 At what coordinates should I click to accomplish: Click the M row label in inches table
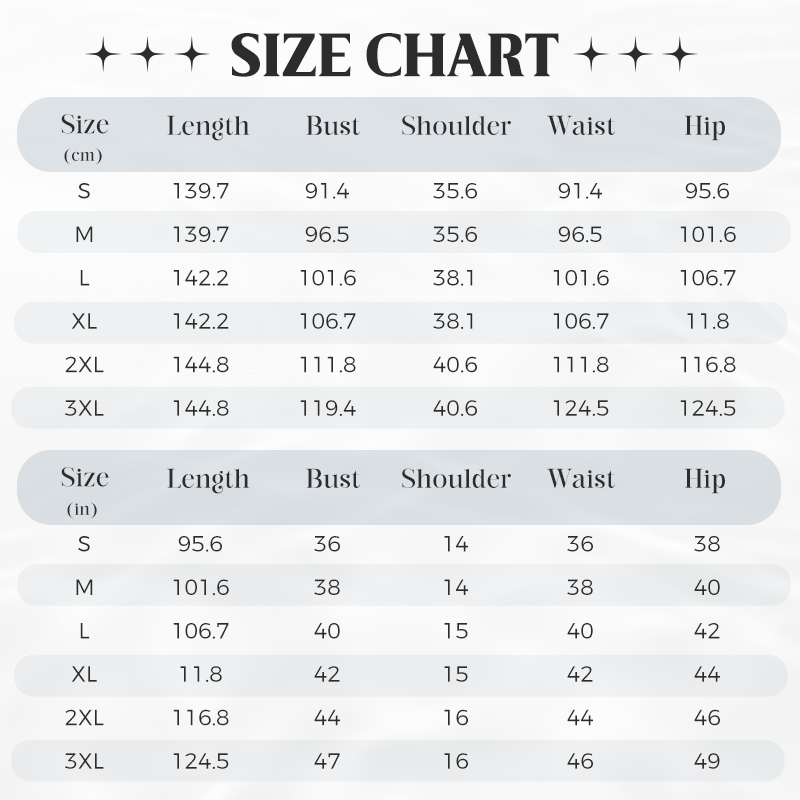[84, 588]
